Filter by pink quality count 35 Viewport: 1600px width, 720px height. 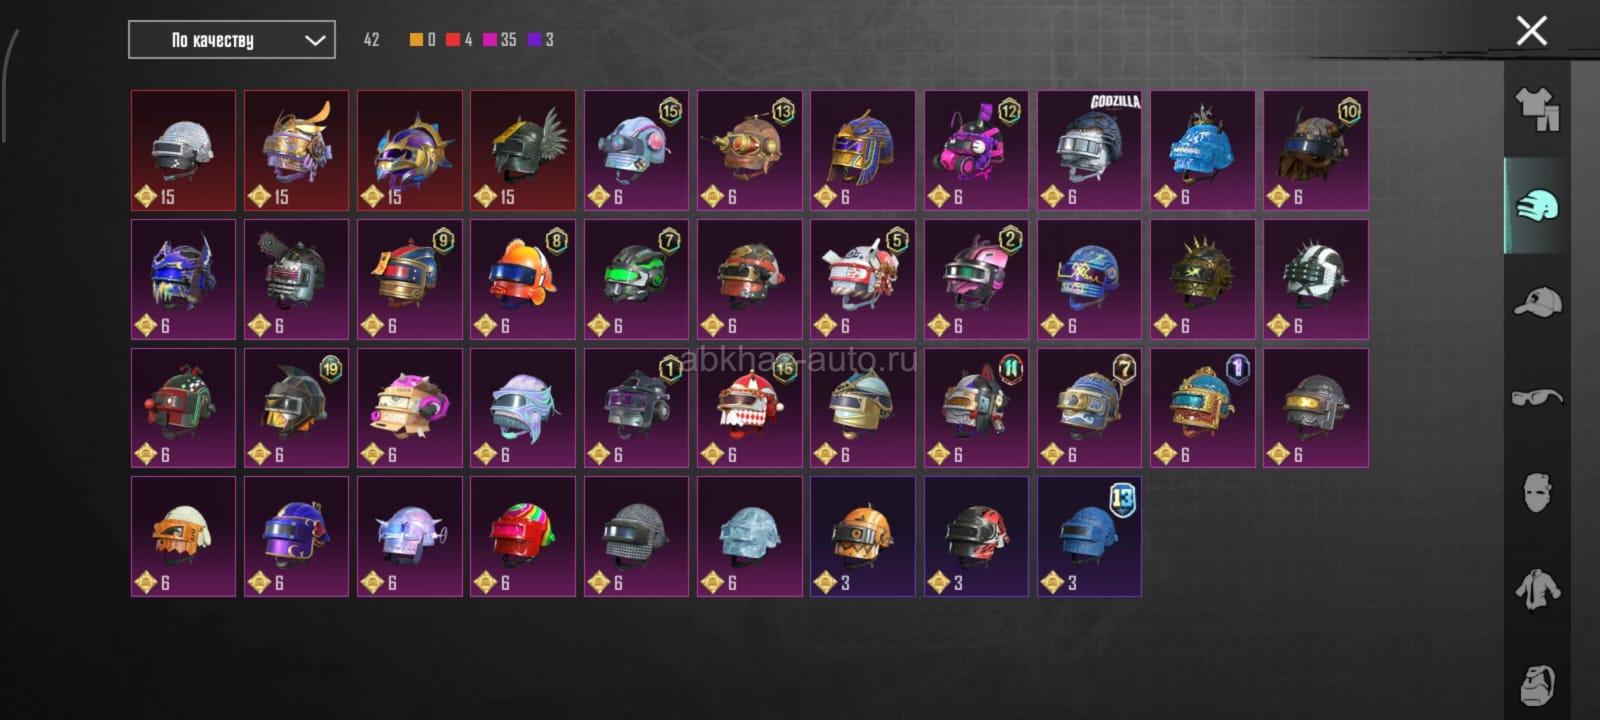point(500,40)
